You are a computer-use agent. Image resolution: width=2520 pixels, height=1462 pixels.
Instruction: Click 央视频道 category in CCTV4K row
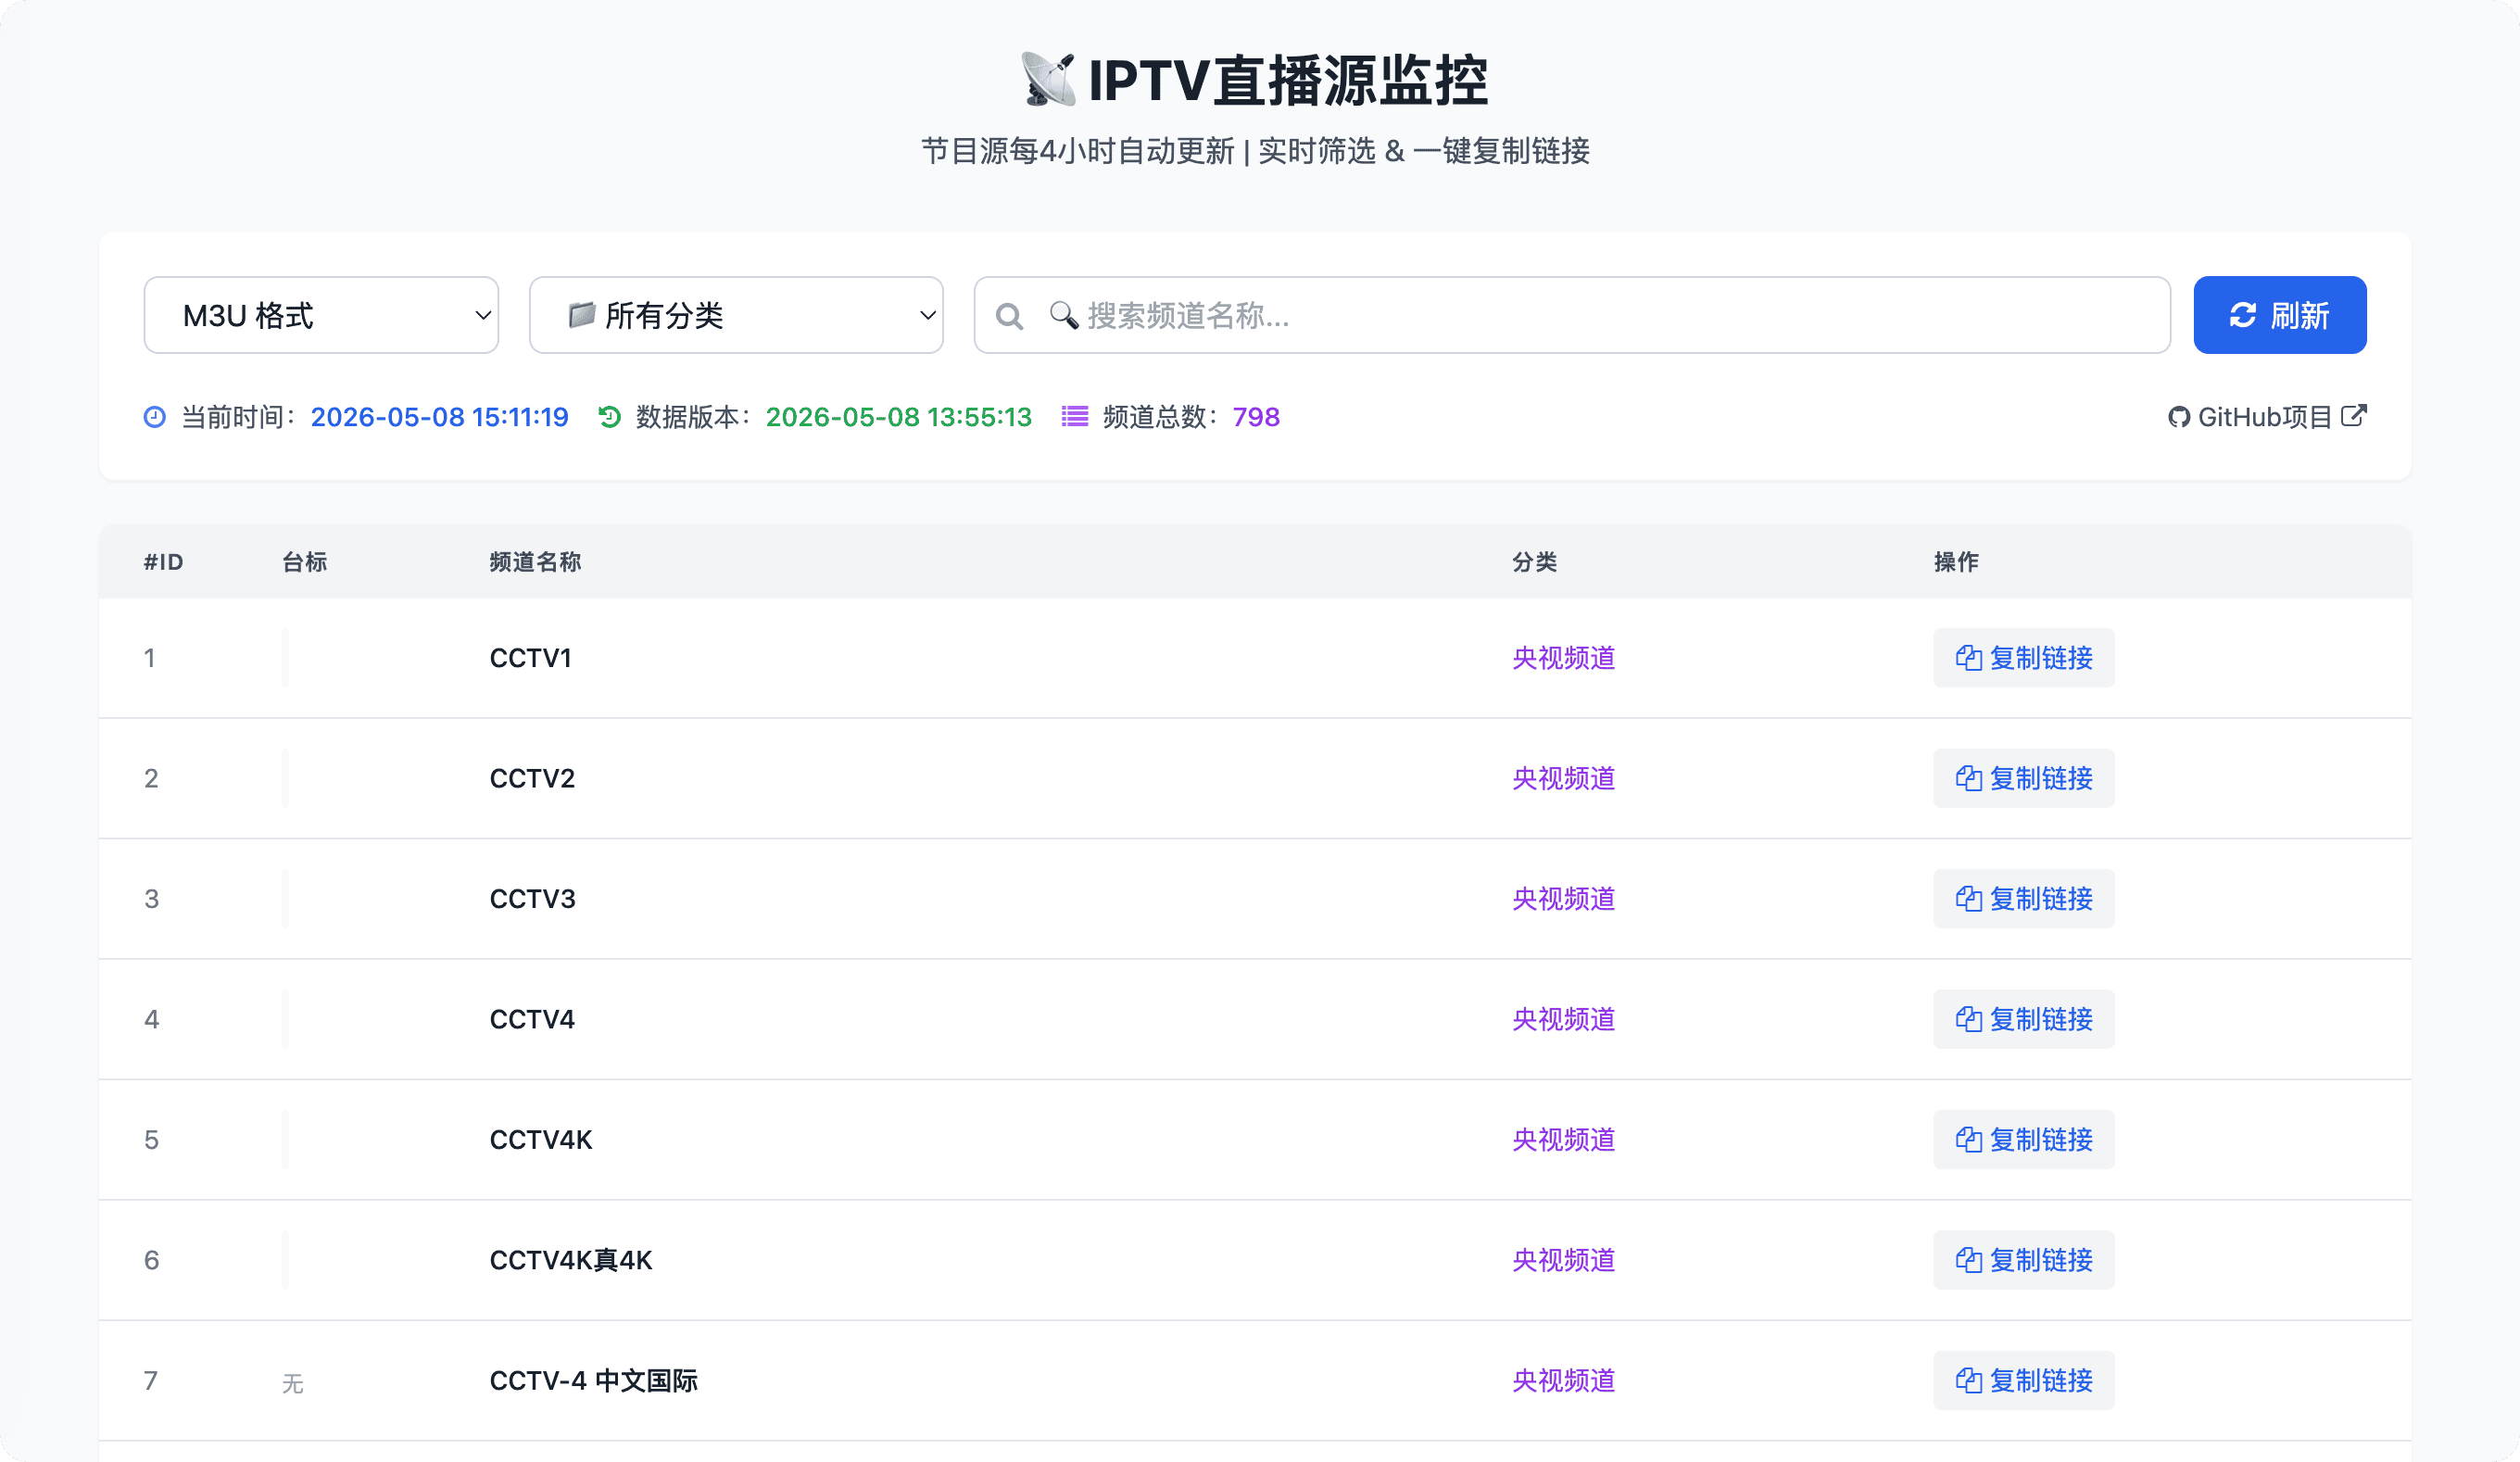point(1564,1140)
